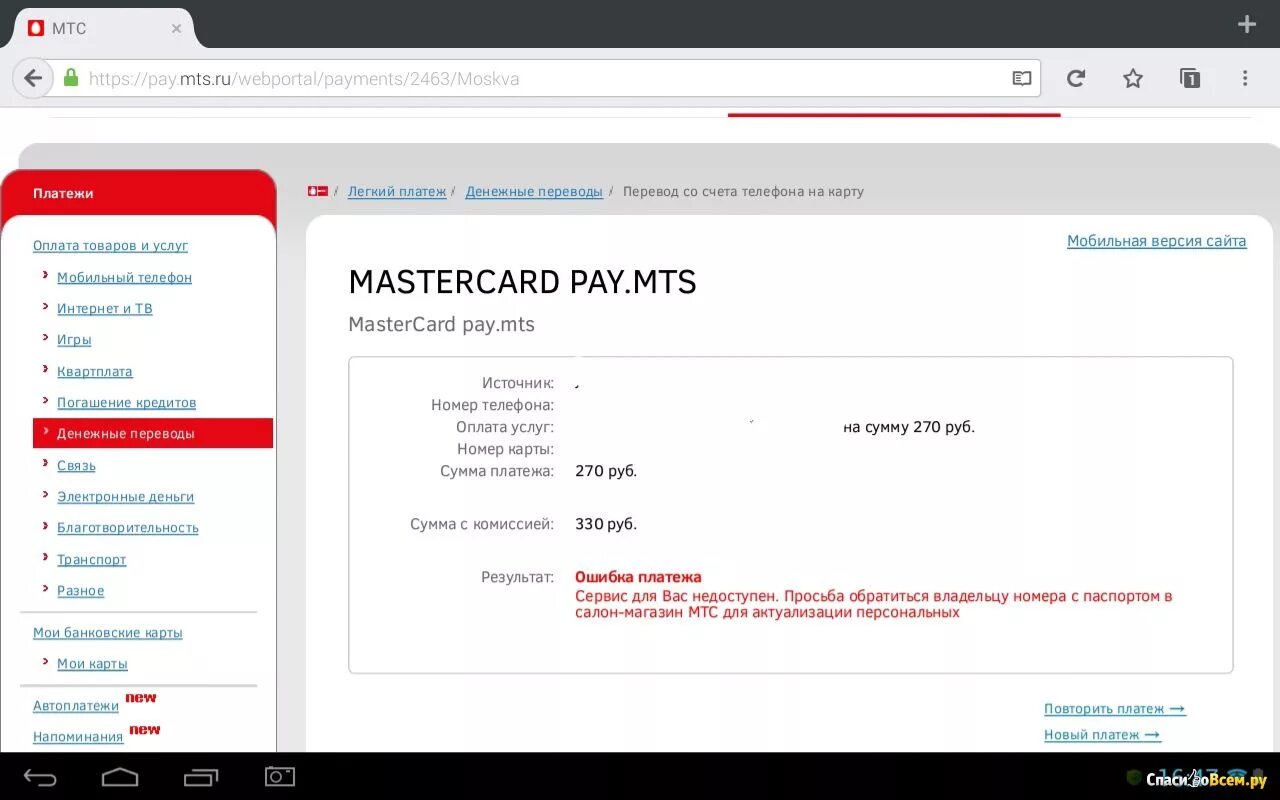Screen dimensions: 1280x800
Task: Click Новый платеж link
Action: pyautogui.click(x=1103, y=734)
